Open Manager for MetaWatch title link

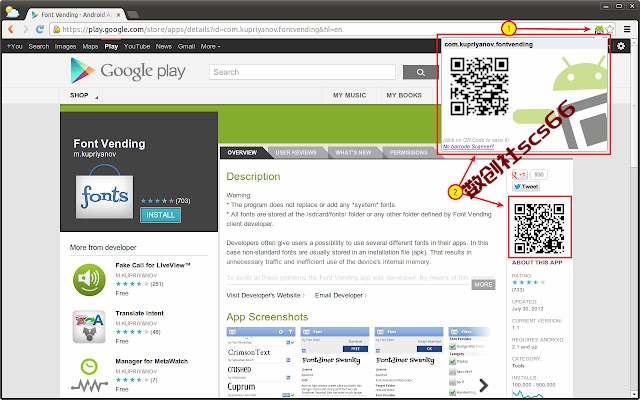pyautogui.click(x=151, y=361)
